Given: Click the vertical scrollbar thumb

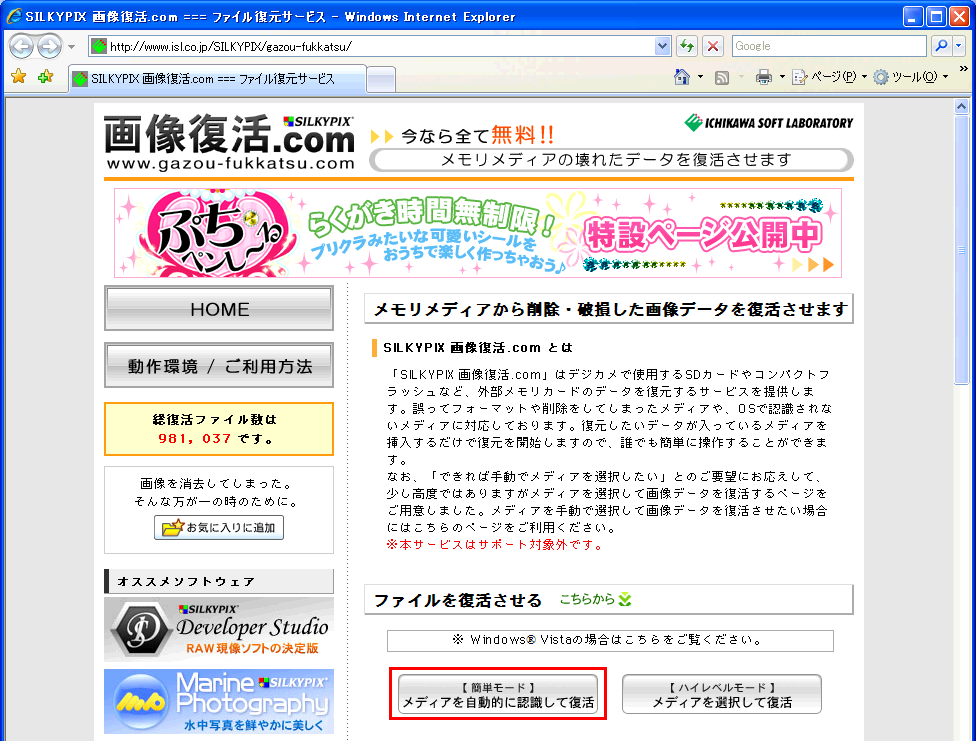Looking at the screenshot, I should pyautogui.click(x=961, y=250).
